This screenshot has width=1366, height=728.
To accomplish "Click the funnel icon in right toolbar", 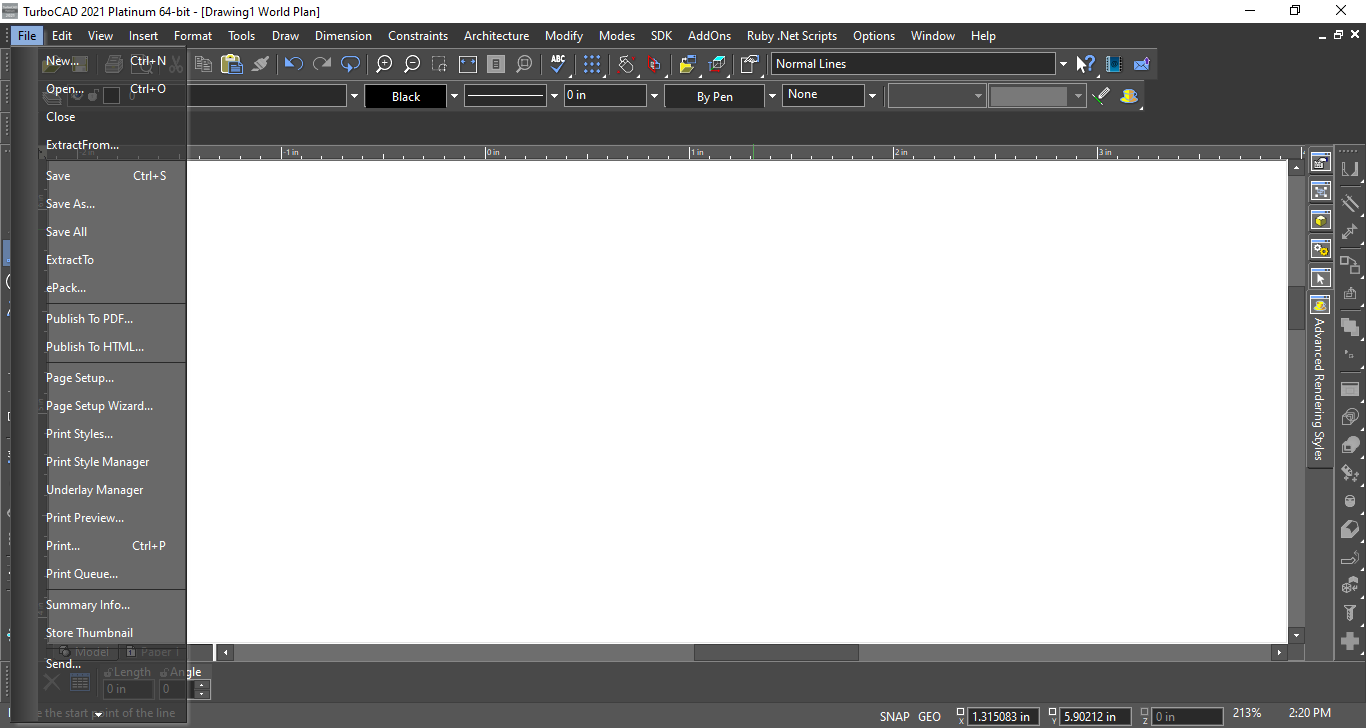I will 1350,613.
